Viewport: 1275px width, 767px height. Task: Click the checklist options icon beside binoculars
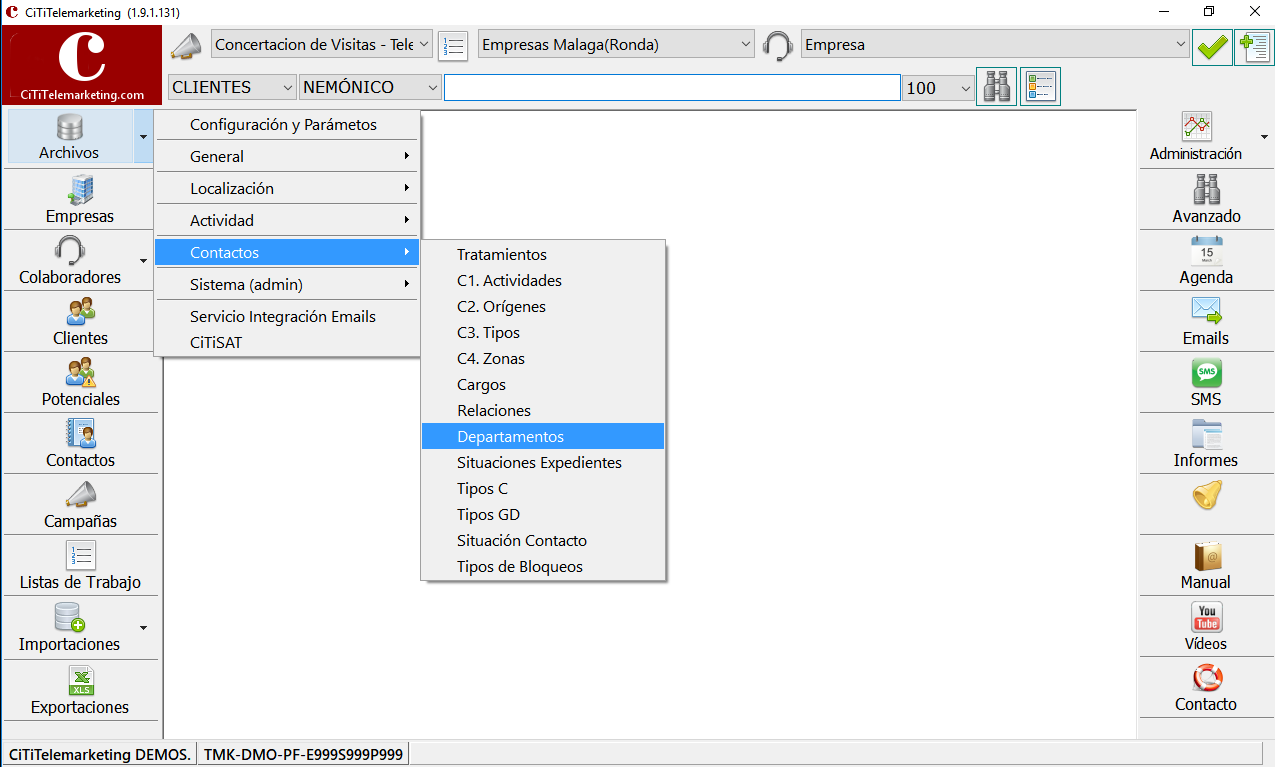point(1040,87)
